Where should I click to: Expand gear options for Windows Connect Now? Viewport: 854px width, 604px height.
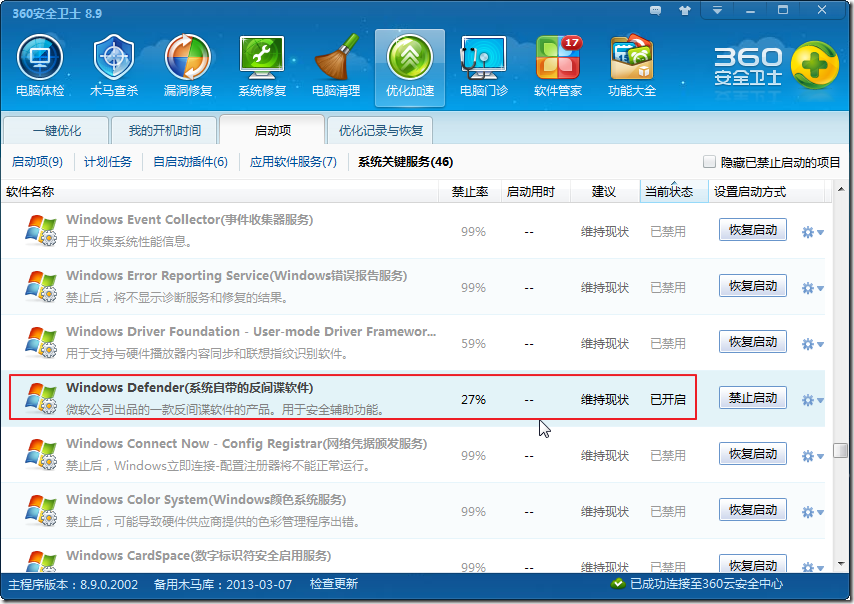tap(813, 456)
